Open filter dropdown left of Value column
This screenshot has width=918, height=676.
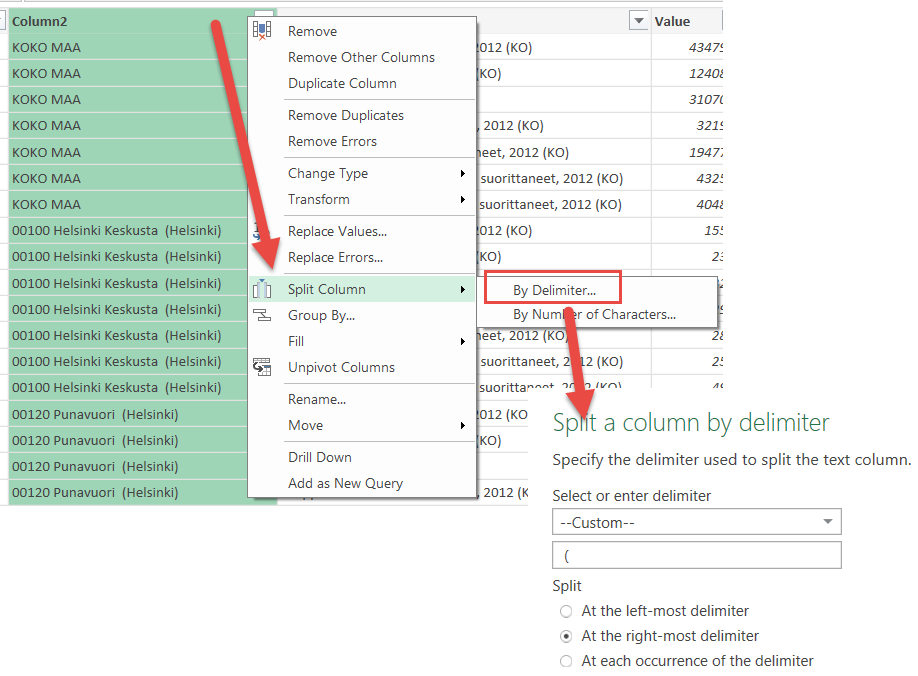pyautogui.click(x=638, y=21)
